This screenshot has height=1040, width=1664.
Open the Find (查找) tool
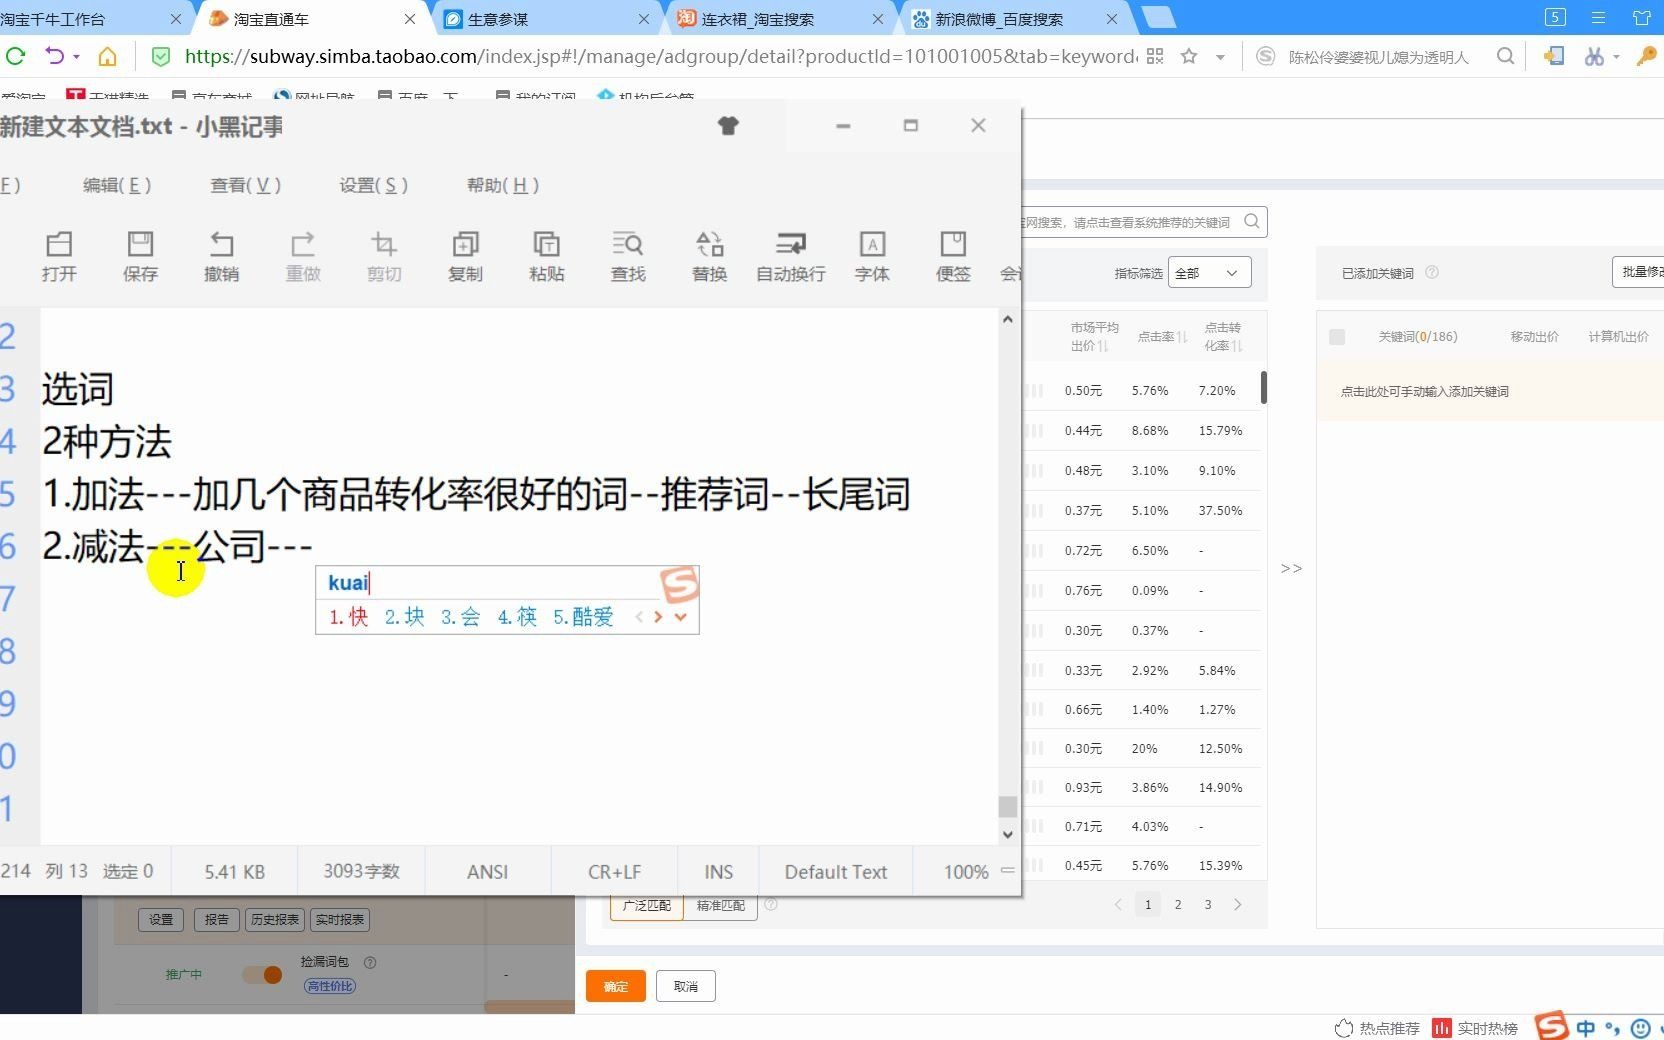(628, 256)
